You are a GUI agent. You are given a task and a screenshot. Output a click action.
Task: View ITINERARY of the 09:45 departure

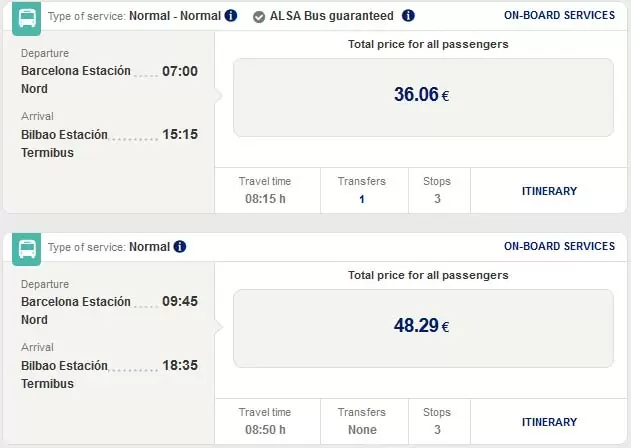click(549, 422)
